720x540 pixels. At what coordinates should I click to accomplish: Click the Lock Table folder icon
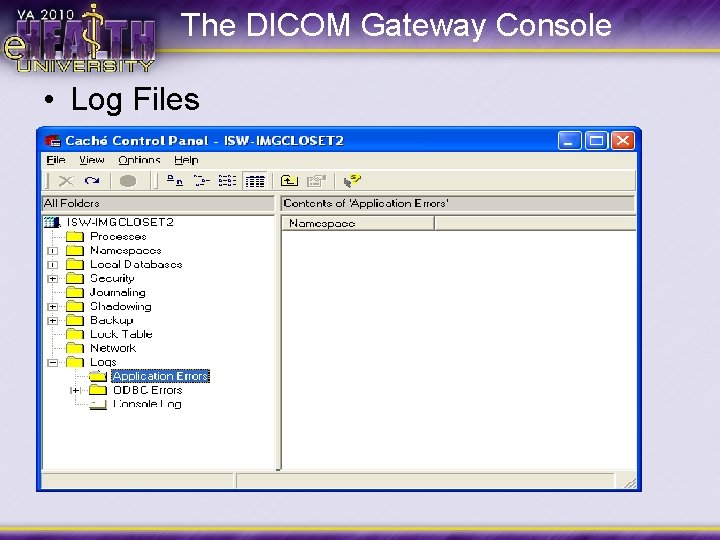point(75,334)
